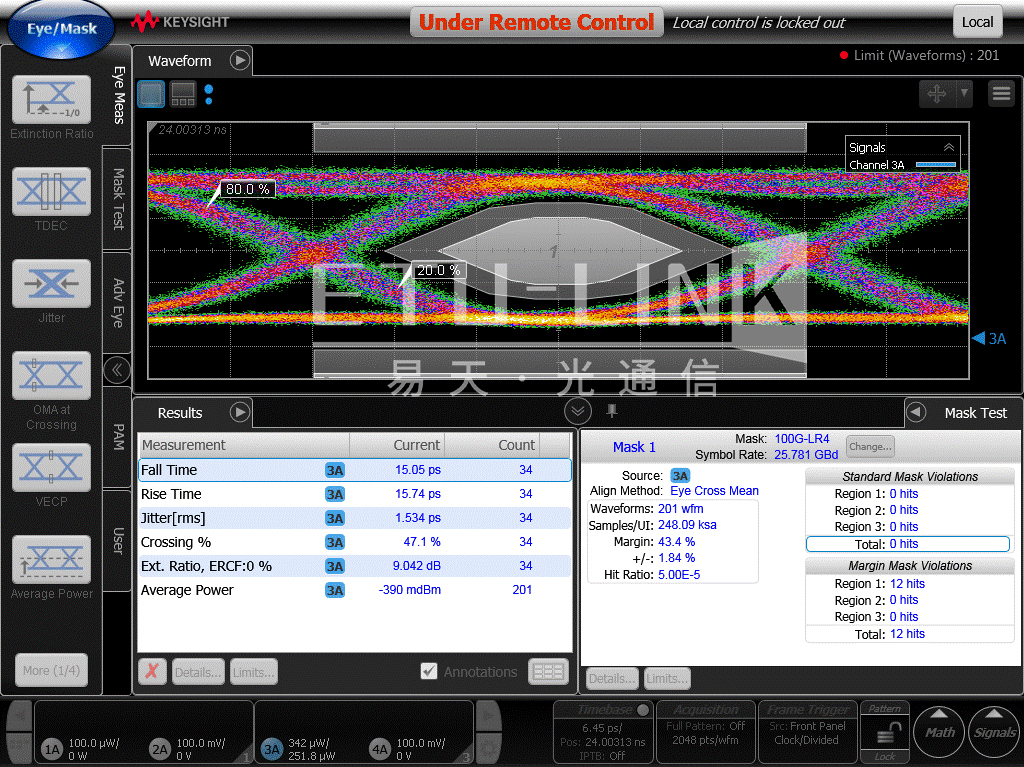
Task: Select the Jitter measurement icon
Action: click(52, 284)
